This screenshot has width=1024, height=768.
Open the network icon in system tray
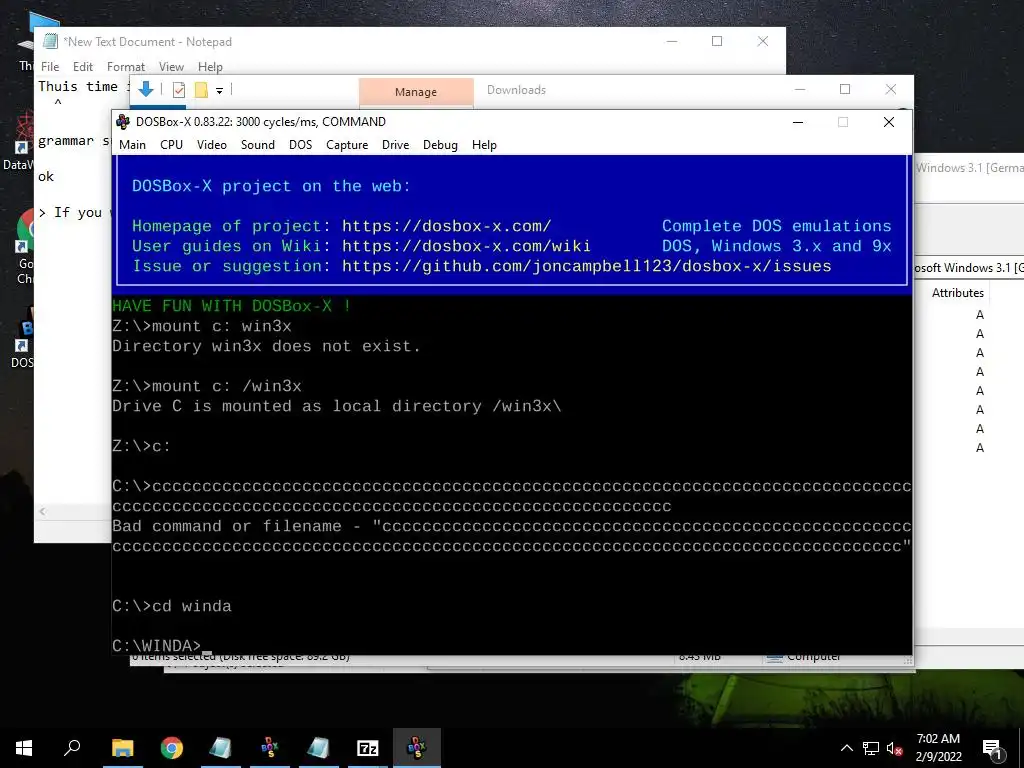pos(871,748)
